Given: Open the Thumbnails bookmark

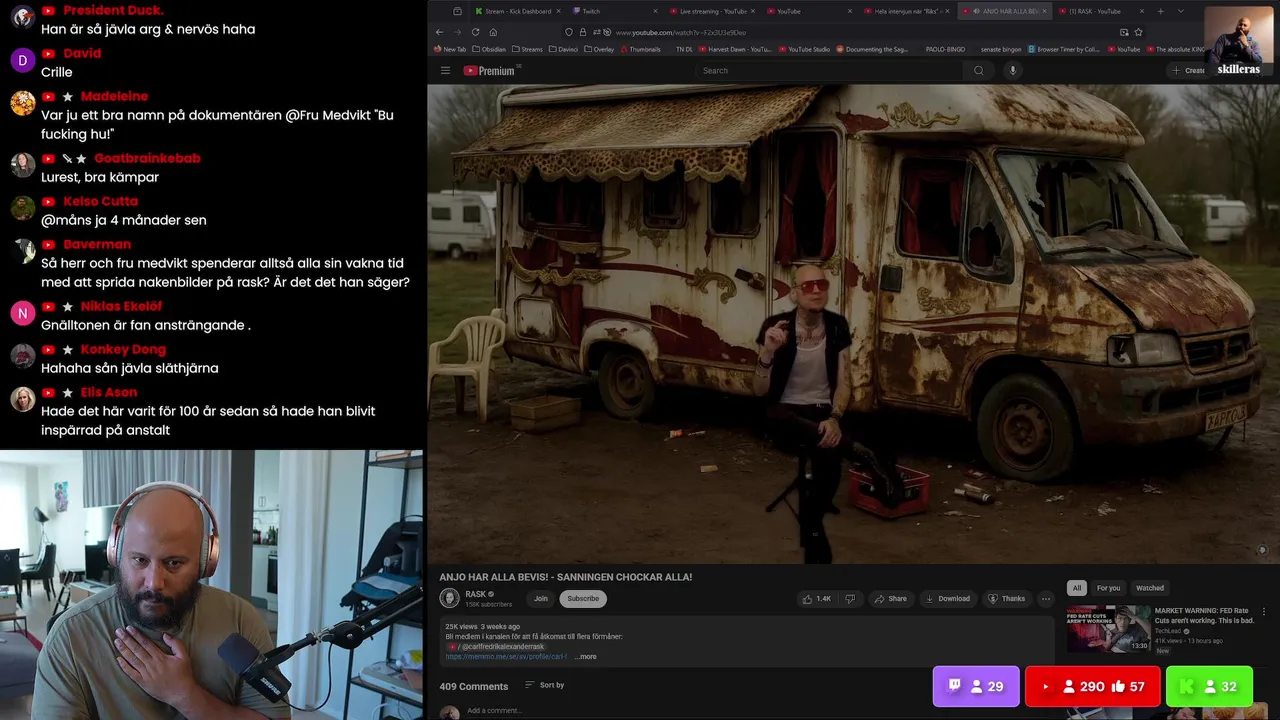Looking at the screenshot, I should click(x=640, y=49).
